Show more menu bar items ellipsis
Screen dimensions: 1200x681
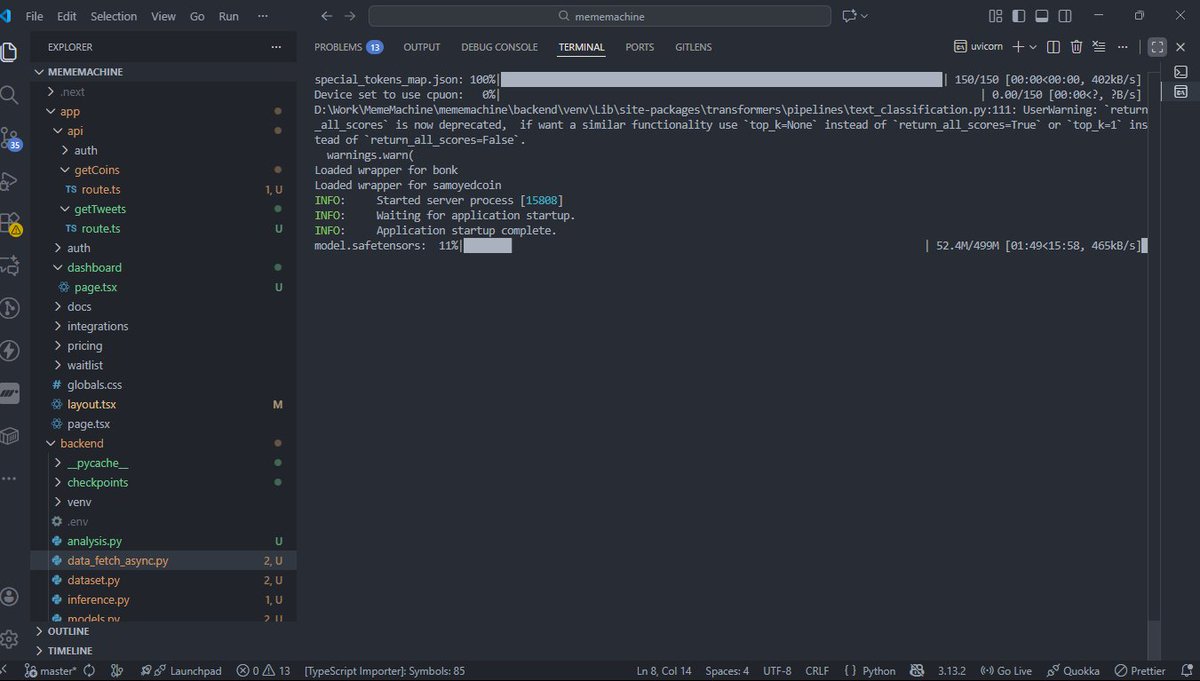click(263, 16)
